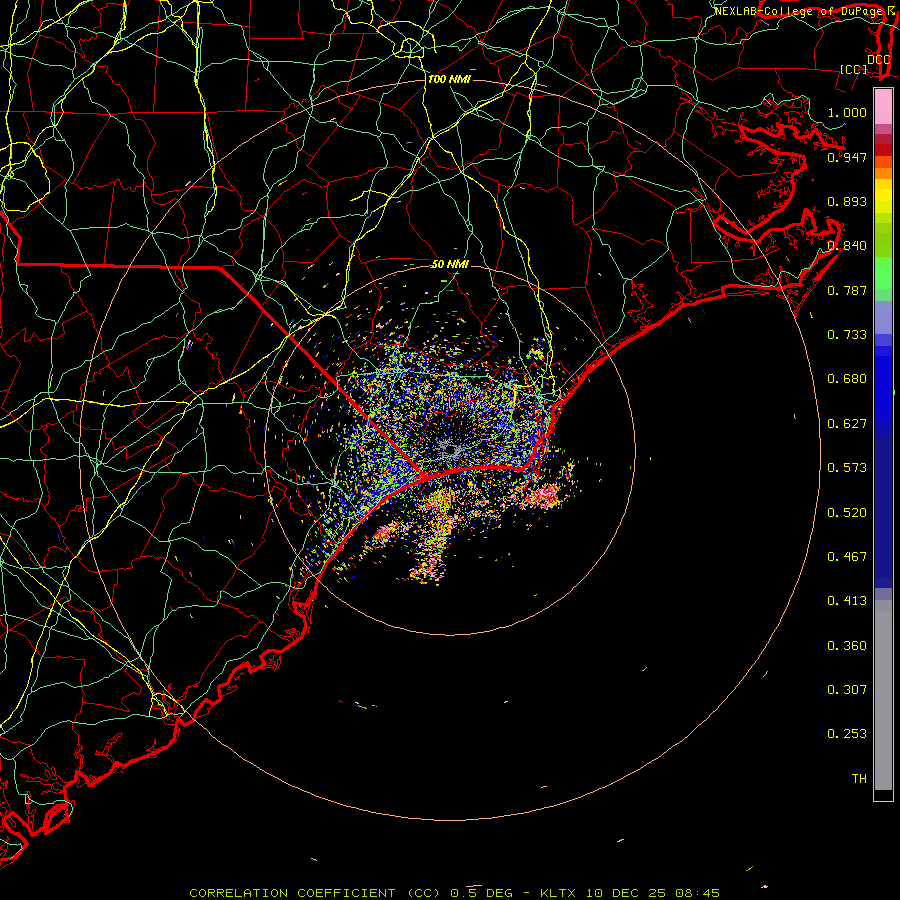Click the 1.000 scale value

point(847,112)
